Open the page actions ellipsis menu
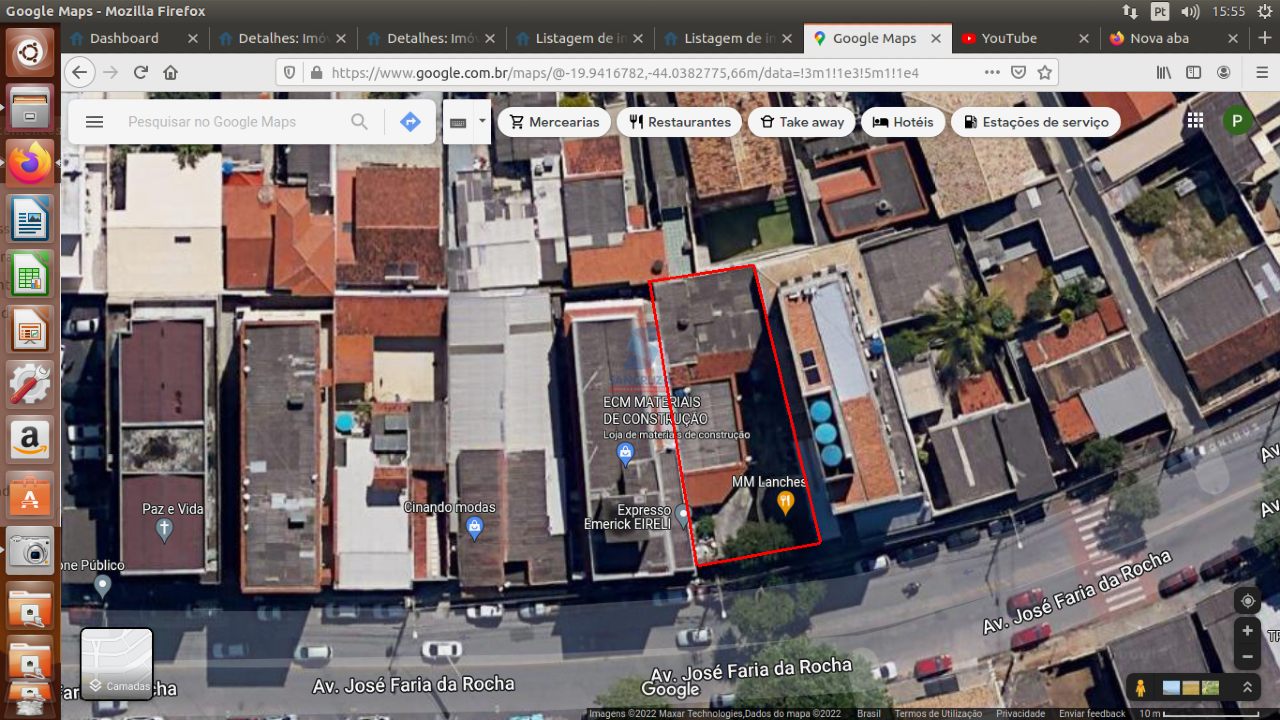The width and height of the screenshot is (1280, 720). click(x=992, y=71)
